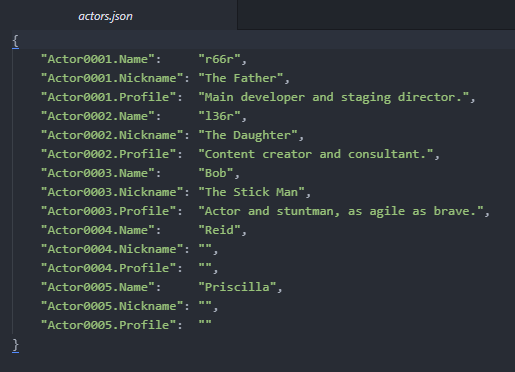Click the key "Actor0004.Profile"
The width and height of the screenshot is (515, 372).
click(x=108, y=268)
